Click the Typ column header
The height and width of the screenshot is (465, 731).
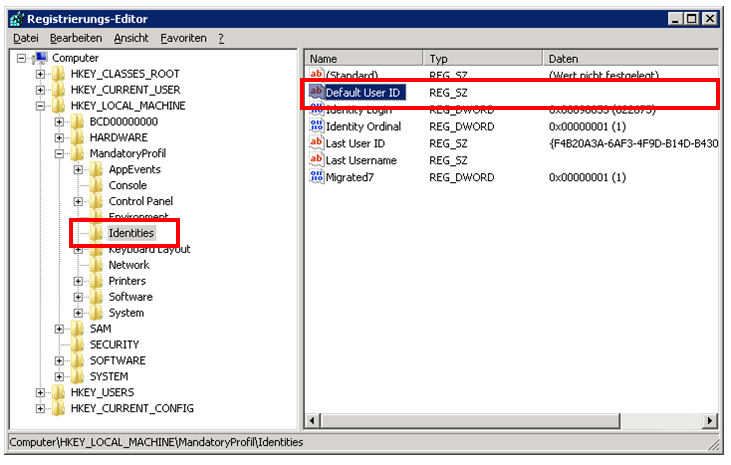click(482, 59)
